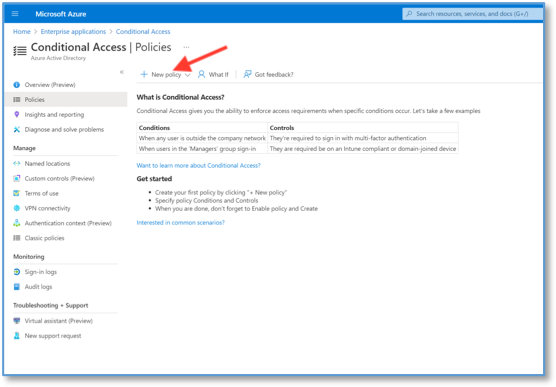The height and width of the screenshot is (387, 556).
Task: Go to Home breadcrumb
Action: [x=22, y=32]
